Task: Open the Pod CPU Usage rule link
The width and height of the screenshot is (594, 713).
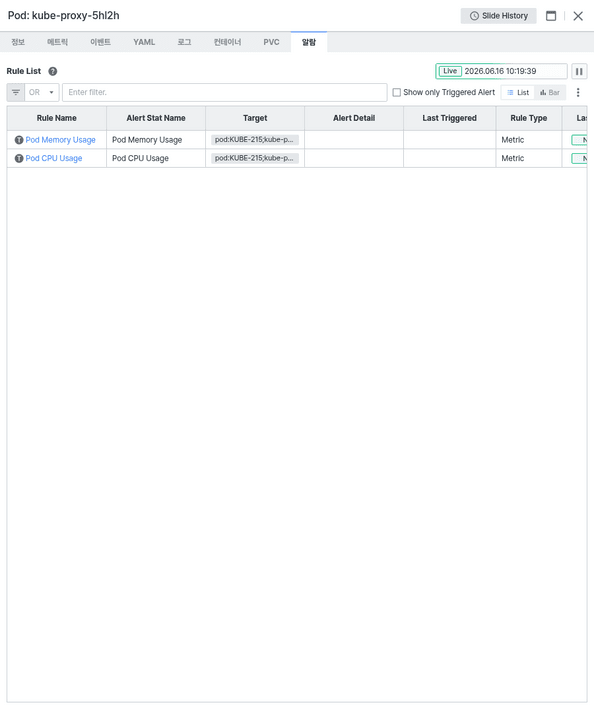Action: [x=54, y=158]
